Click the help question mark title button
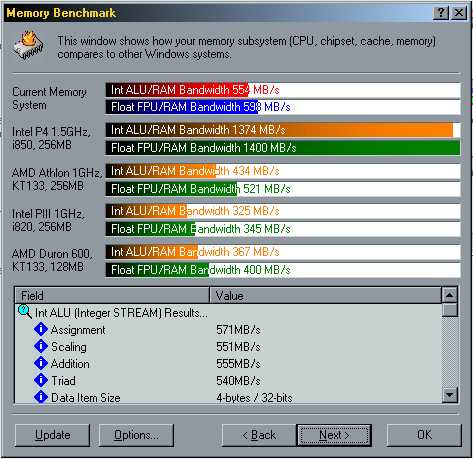The height and width of the screenshot is (459, 473). pyautogui.click(x=441, y=13)
